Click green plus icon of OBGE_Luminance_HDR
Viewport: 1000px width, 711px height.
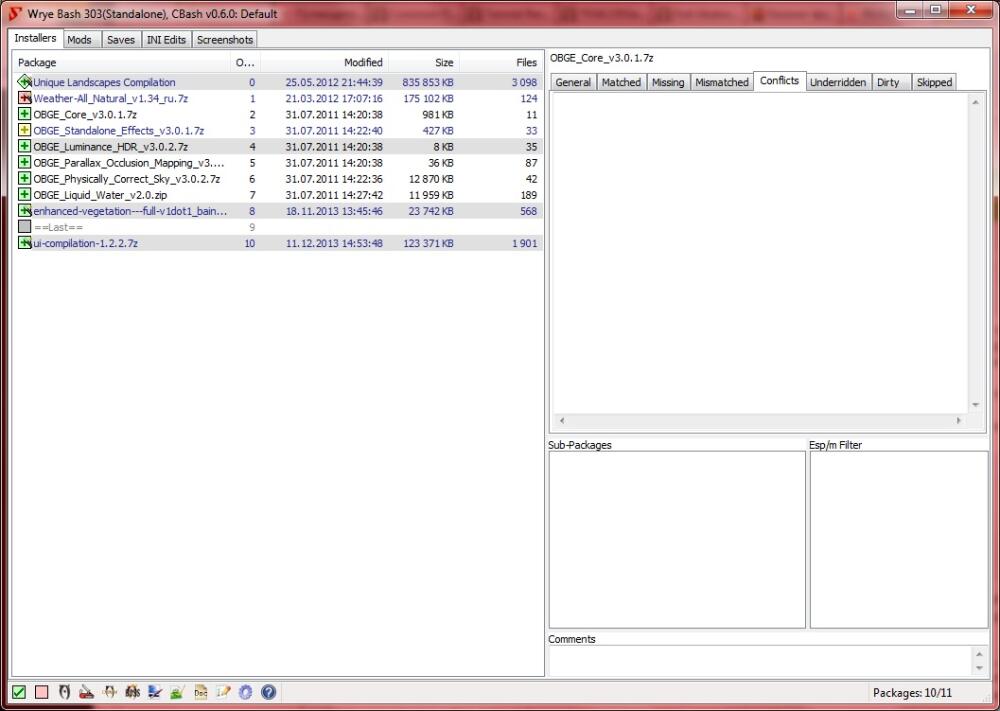pyautogui.click(x=24, y=146)
